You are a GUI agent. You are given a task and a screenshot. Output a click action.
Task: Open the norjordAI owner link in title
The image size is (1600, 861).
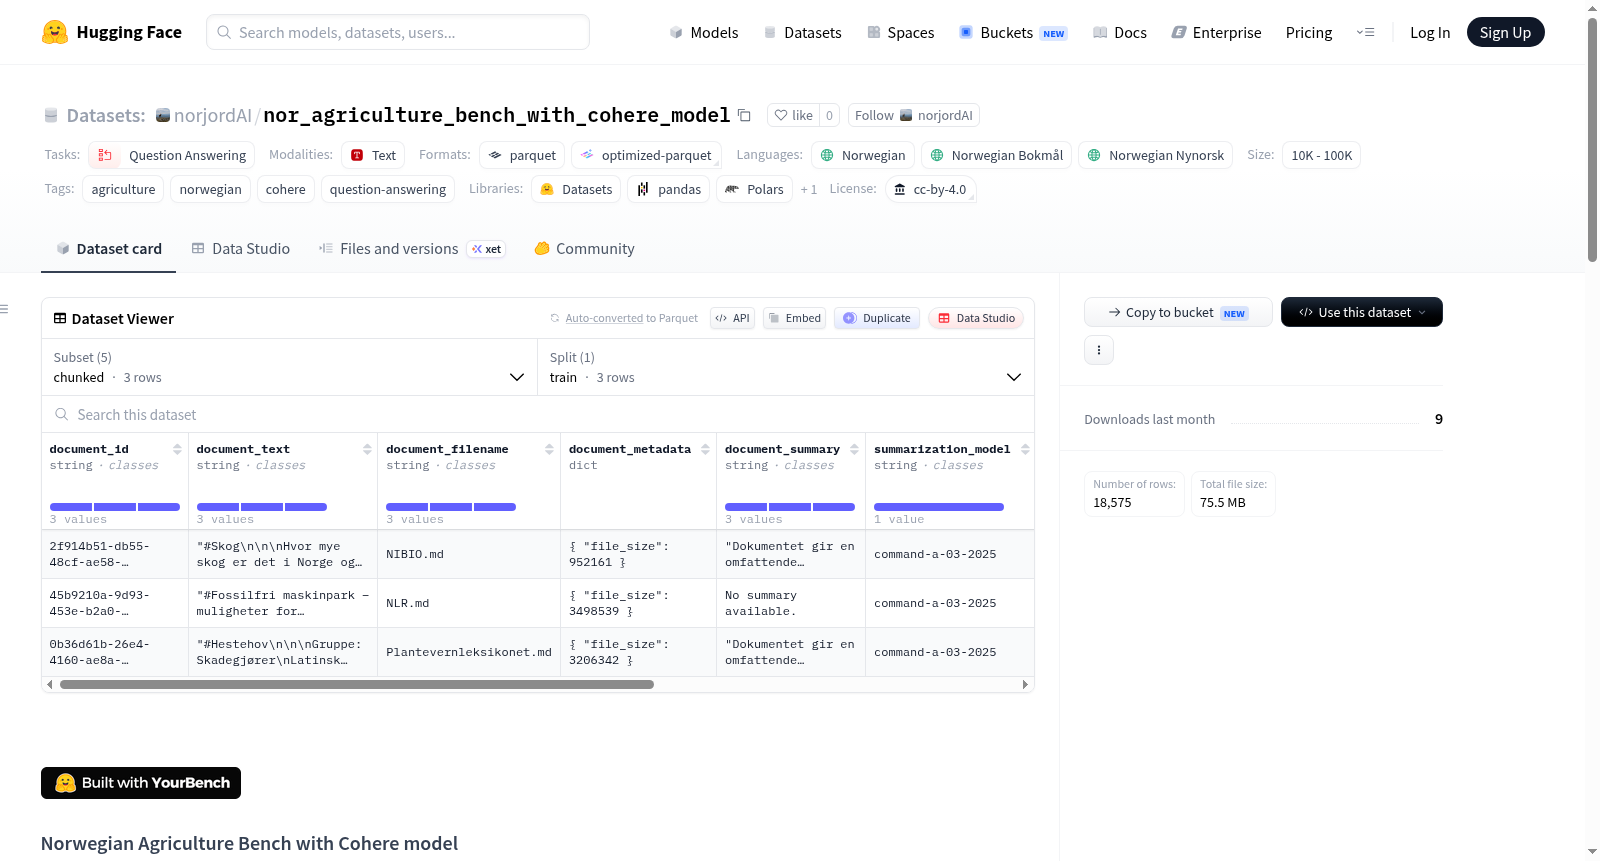pyautogui.click(x=212, y=115)
